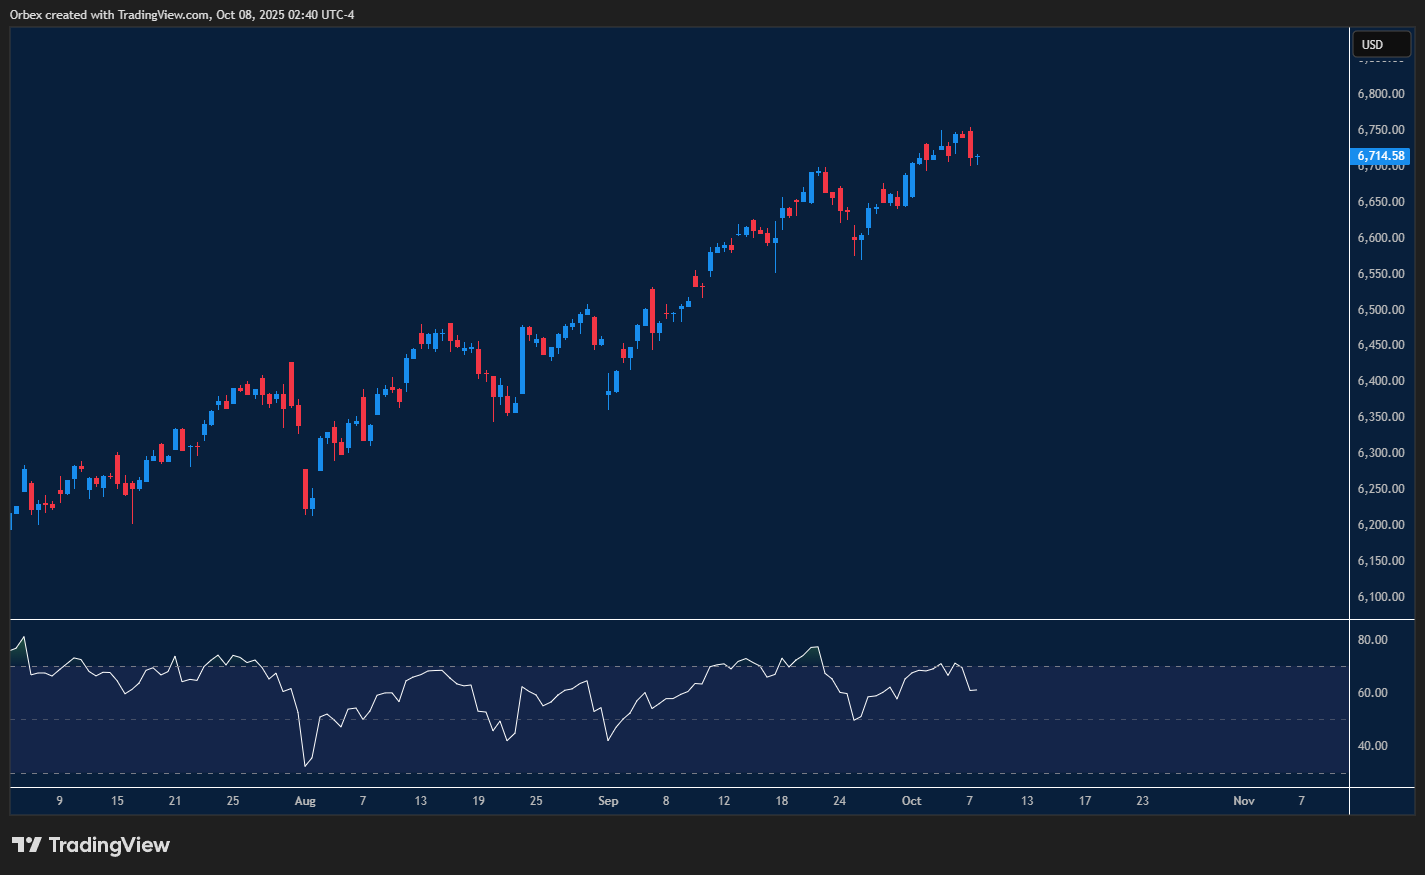
Task: Grab the separator between price and RSI panes
Action: (680, 620)
